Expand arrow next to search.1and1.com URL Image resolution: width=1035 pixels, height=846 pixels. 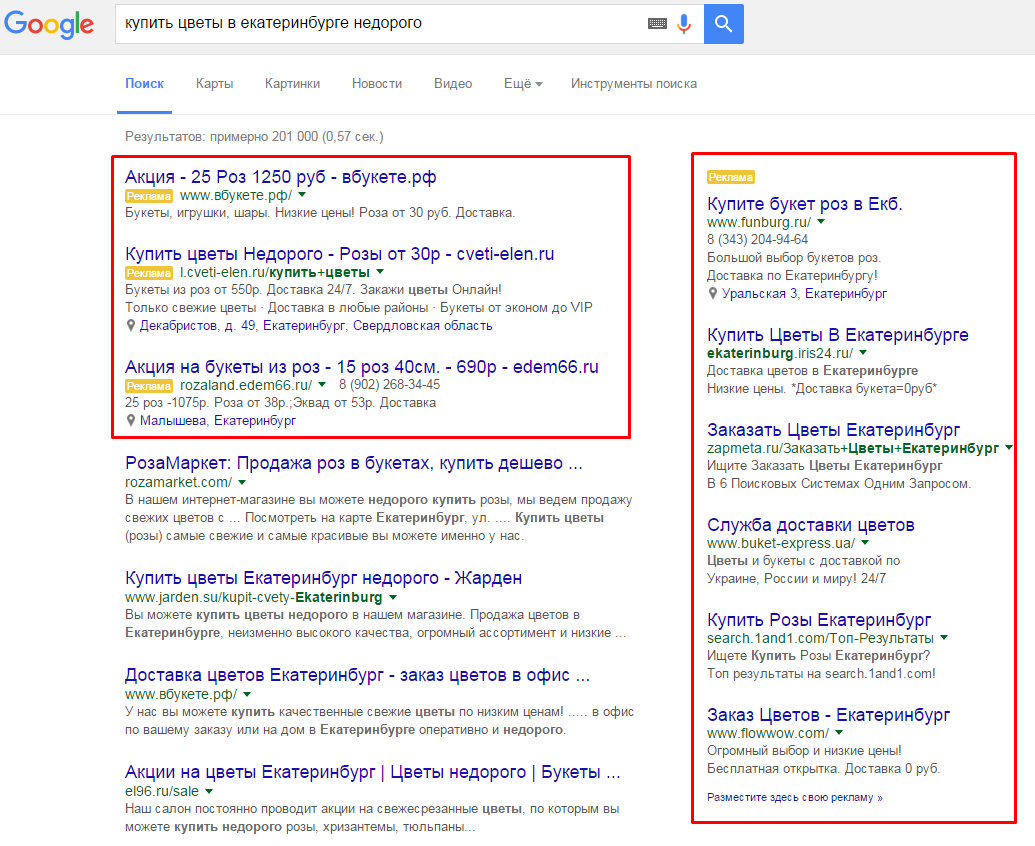click(x=944, y=637)
